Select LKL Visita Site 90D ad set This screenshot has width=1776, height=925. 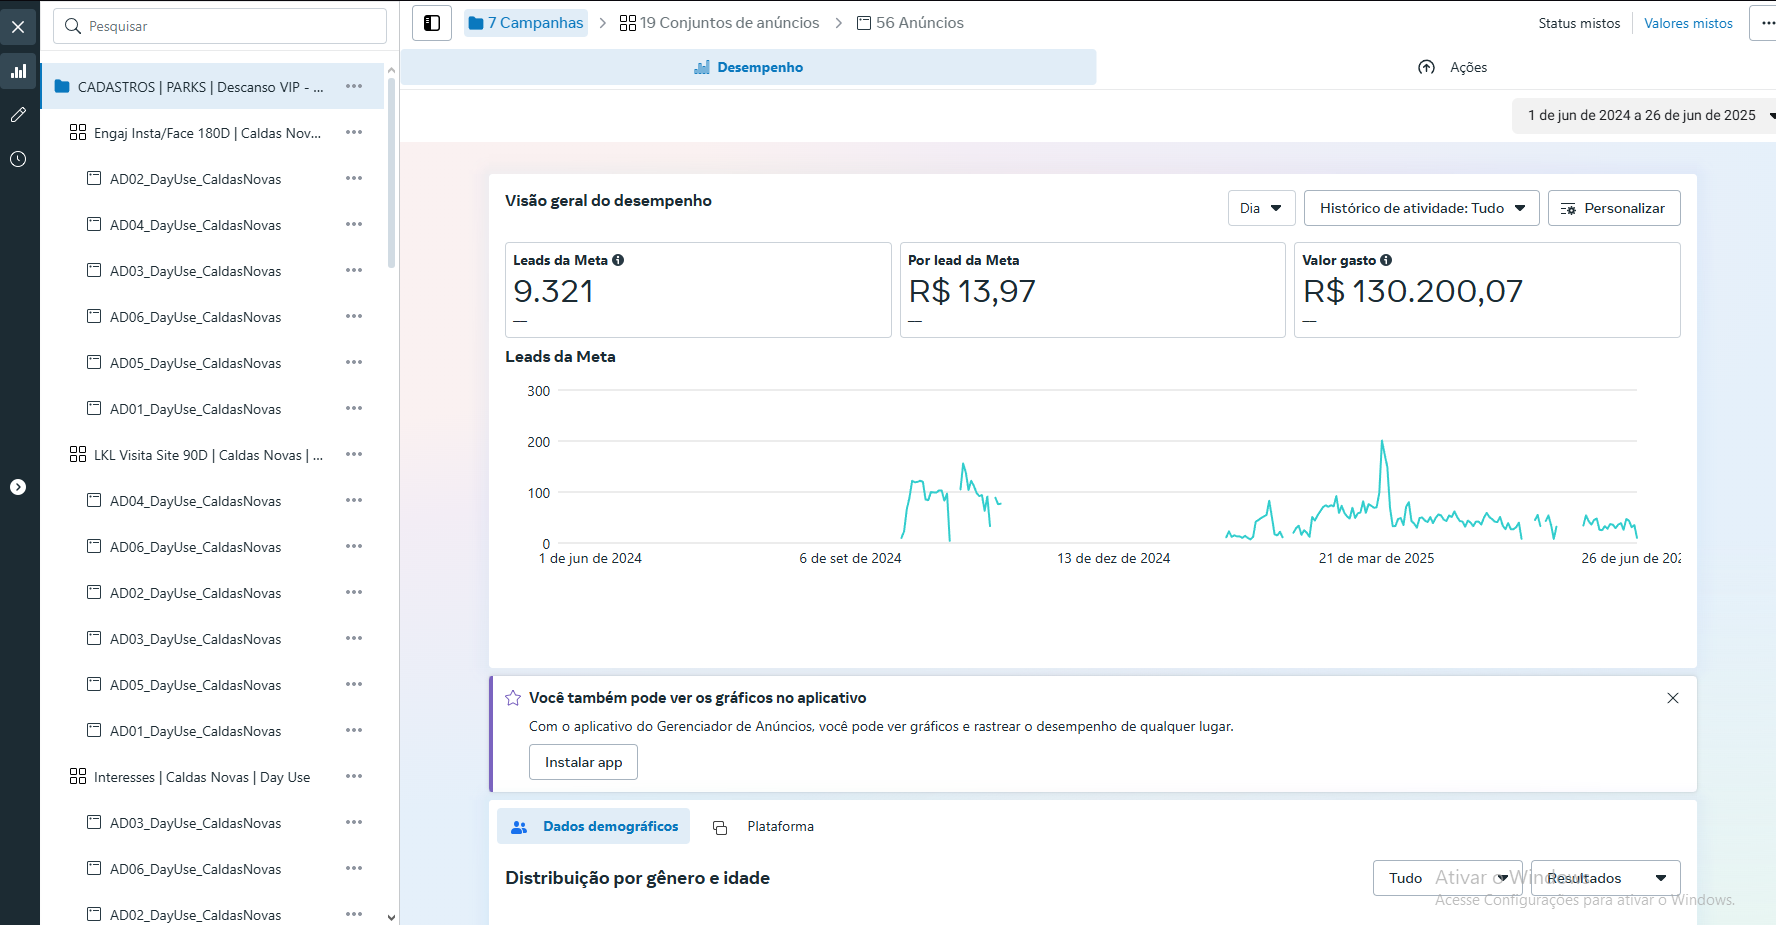pos(208,455)
